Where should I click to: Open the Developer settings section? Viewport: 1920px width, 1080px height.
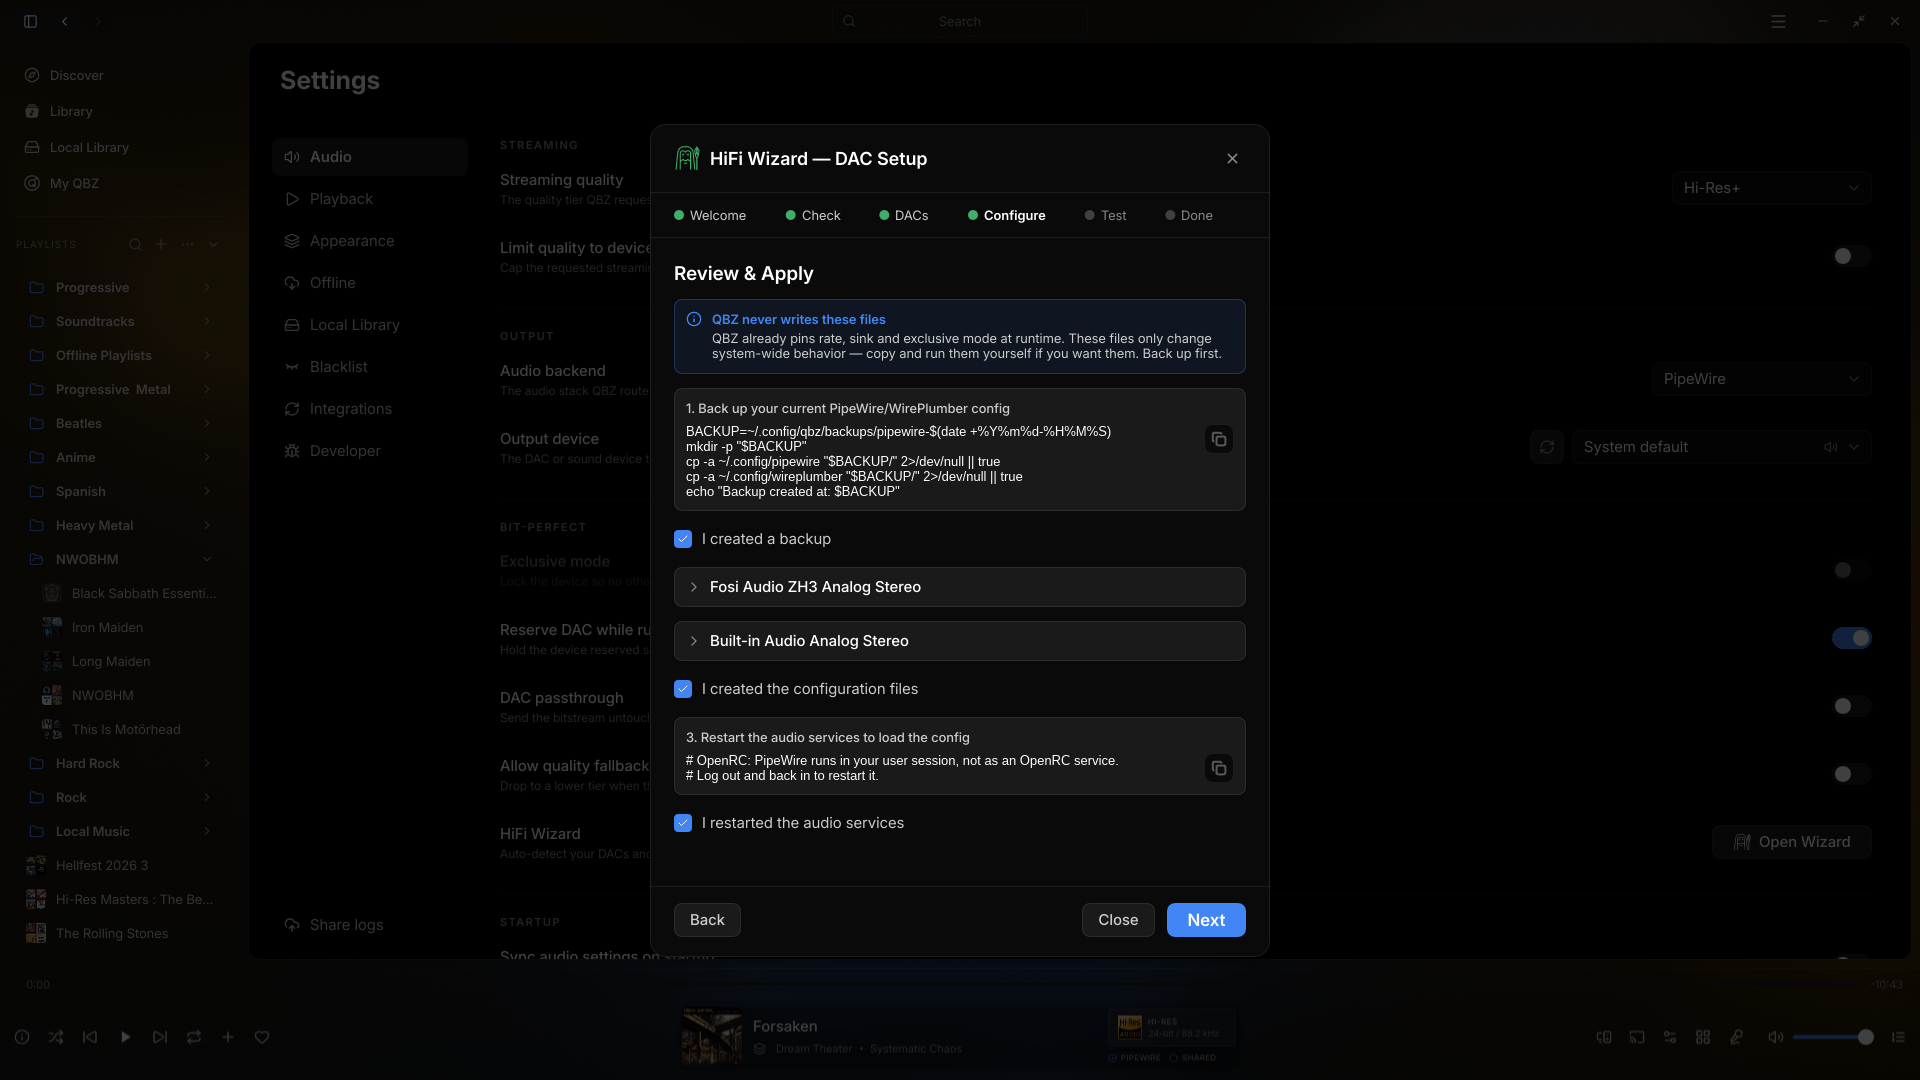click(370, 451)
